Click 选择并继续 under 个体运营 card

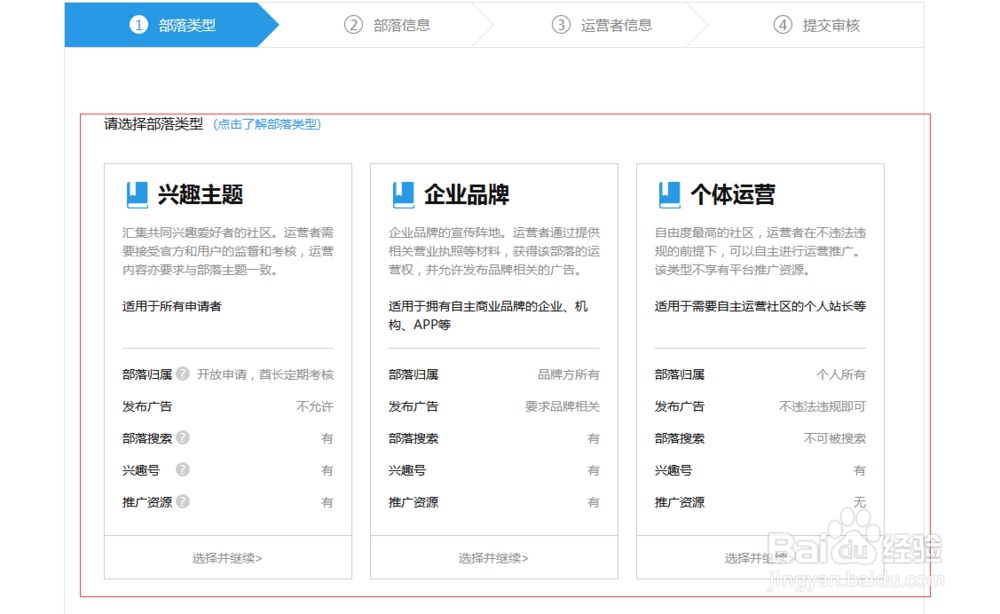coord(760,558)
